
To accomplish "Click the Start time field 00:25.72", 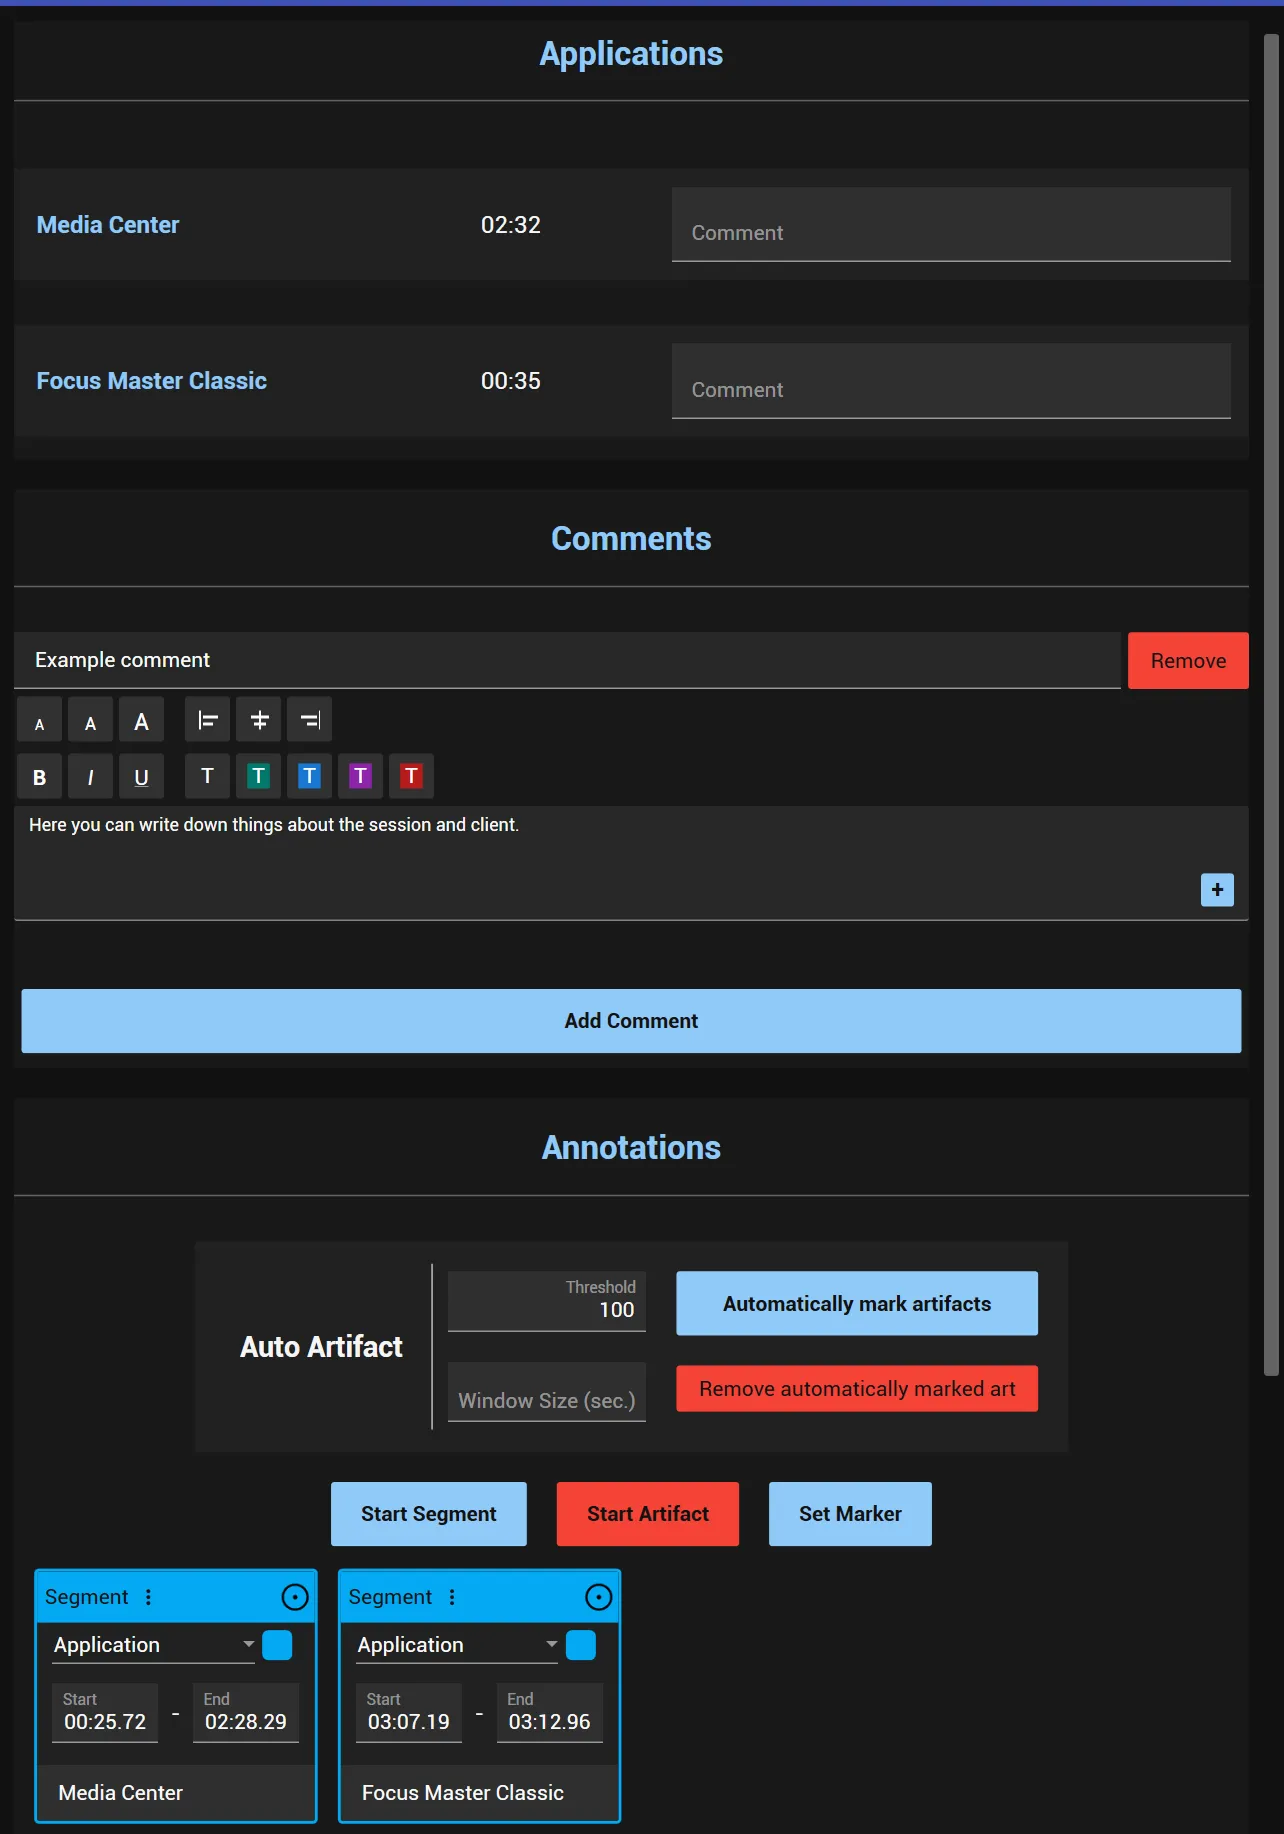I will [105, 1713].
